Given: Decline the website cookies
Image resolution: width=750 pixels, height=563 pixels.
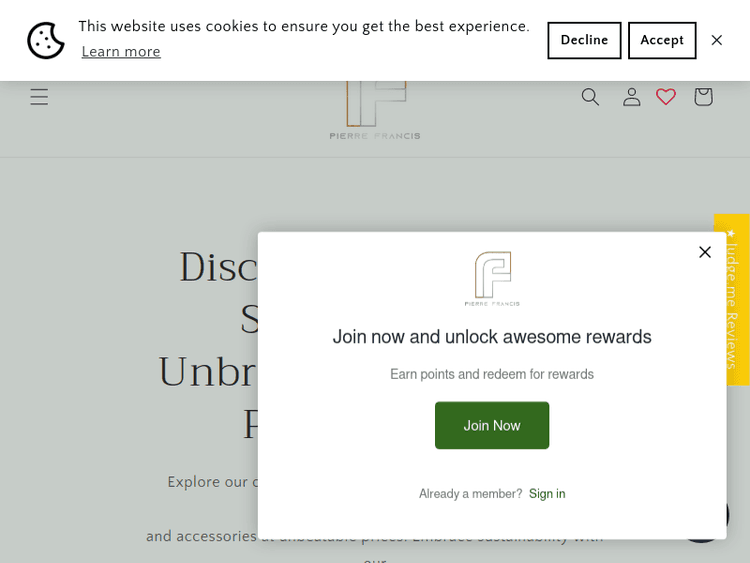Looking at the screenshot, I should (x=584, y=41).
